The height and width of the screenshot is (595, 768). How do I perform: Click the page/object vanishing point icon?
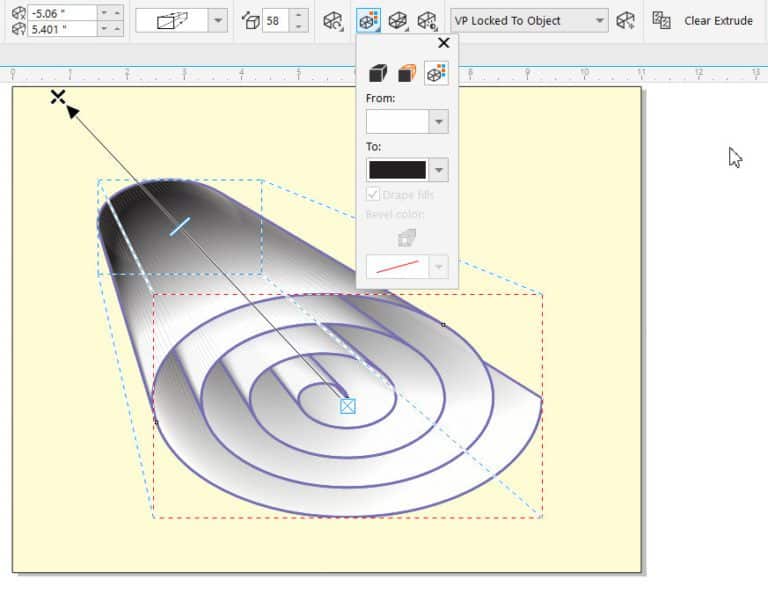tap(625, 20)
